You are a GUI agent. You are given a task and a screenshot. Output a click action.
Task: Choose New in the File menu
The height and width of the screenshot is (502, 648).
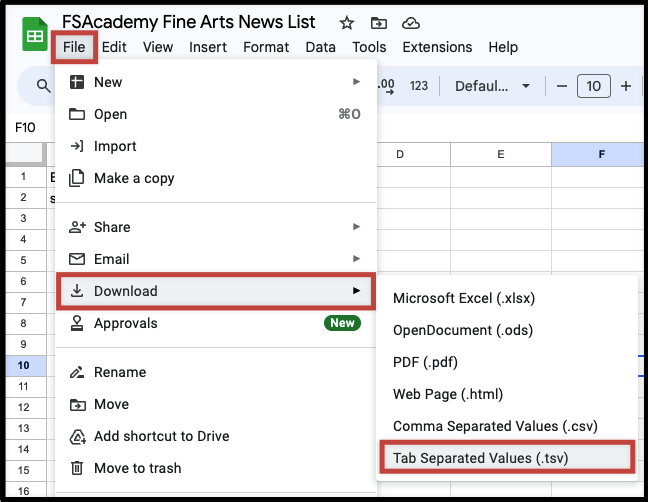[216, 82]
